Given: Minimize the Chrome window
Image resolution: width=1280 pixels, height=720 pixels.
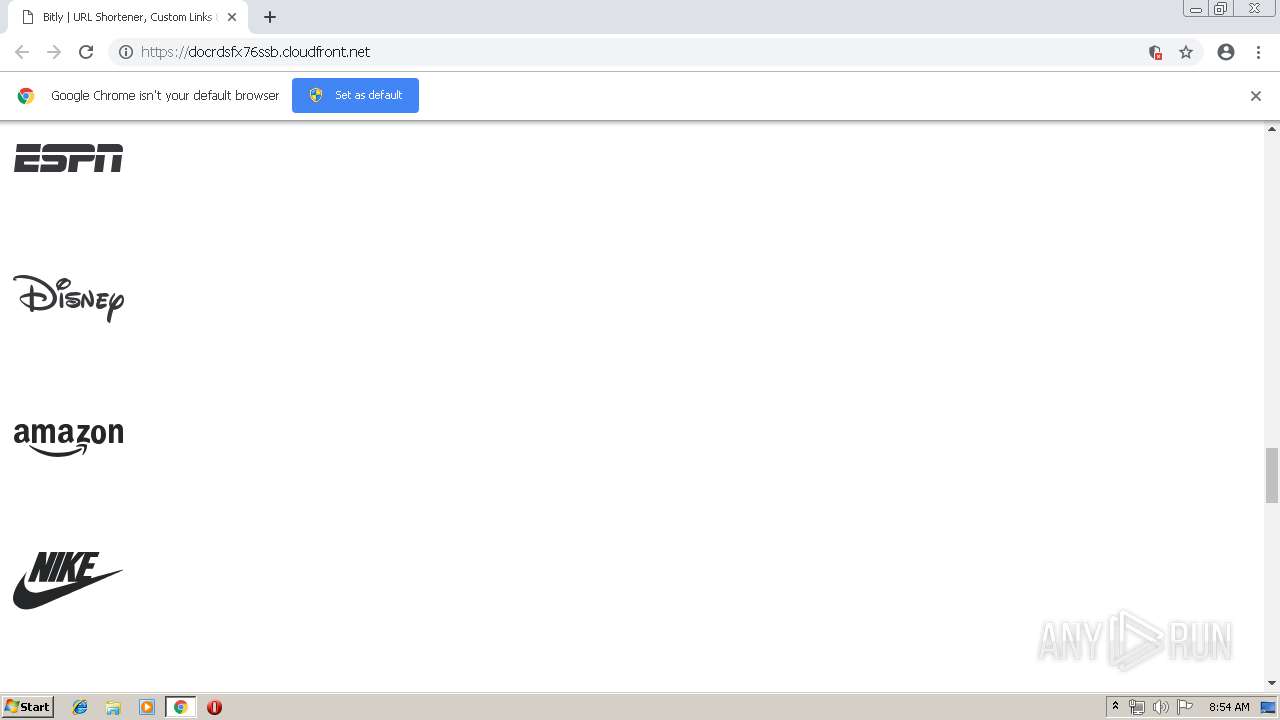Looking at the screenshot, I should pyautogui.click(x=1196, y=9).
